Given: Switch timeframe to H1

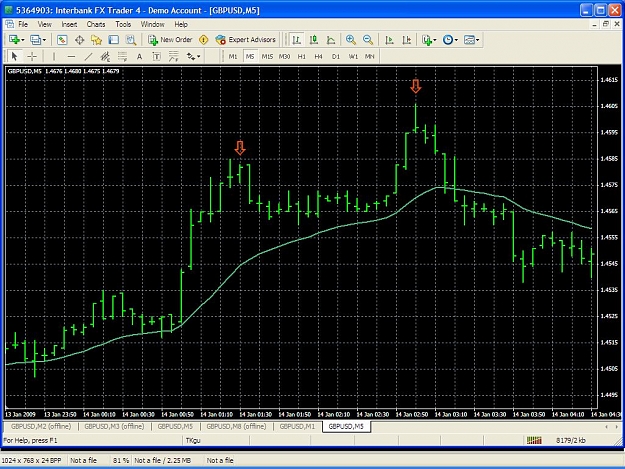Looking at the screenshot, I should [302, 57].
